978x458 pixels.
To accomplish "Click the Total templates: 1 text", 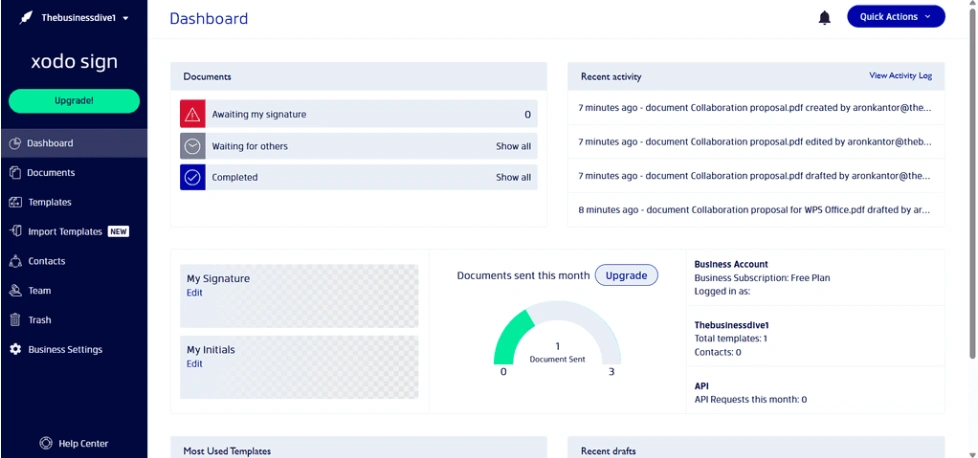I will click(730, 339).
